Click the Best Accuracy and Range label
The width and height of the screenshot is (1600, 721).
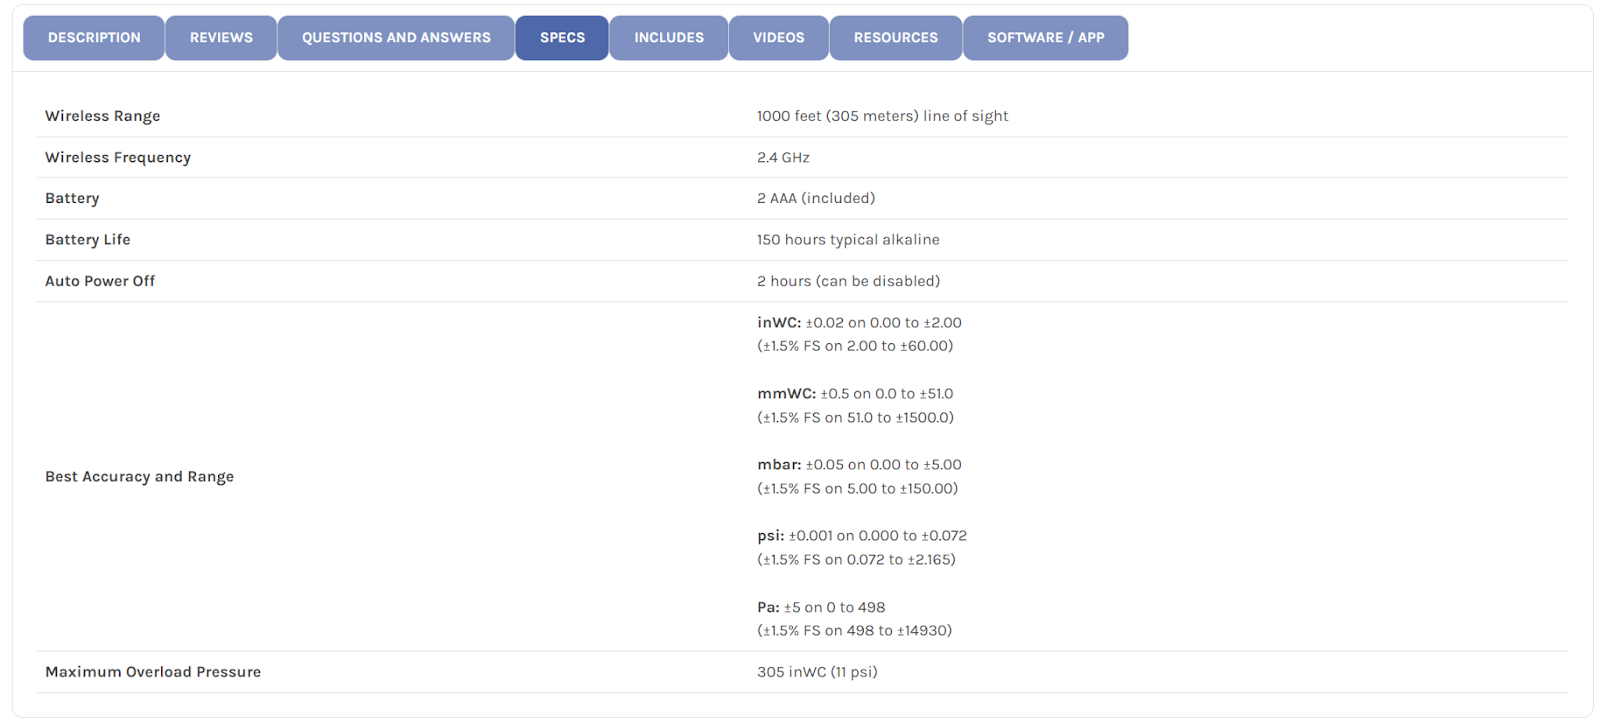click(139, 476)
